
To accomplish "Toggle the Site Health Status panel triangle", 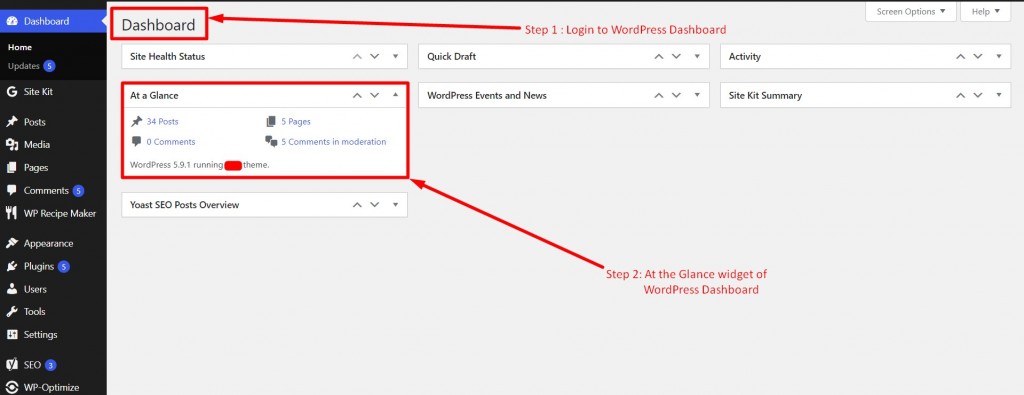I will tap(395, 57).
